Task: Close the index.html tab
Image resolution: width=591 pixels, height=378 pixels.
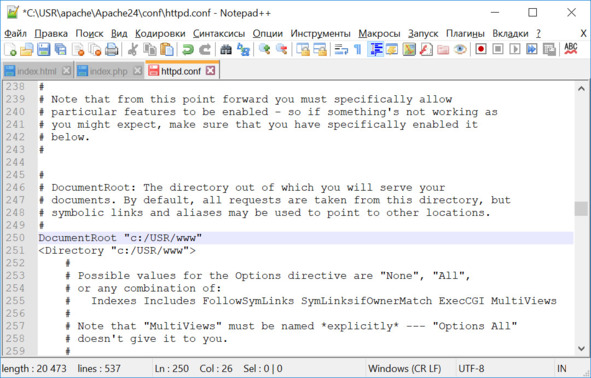Action: pos(67,70)
